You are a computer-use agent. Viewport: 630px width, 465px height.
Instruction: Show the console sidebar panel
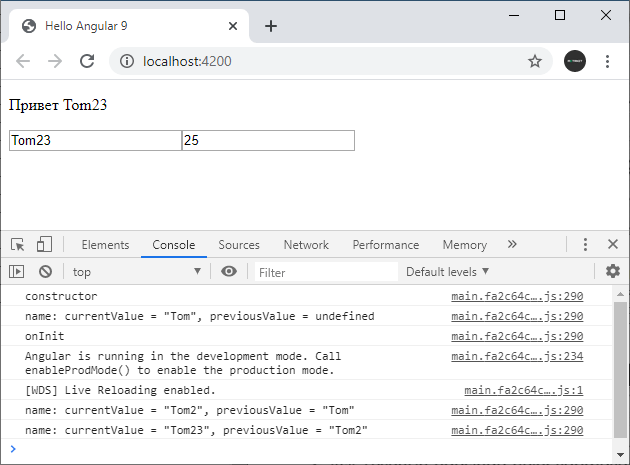click(x=17, y=271)
